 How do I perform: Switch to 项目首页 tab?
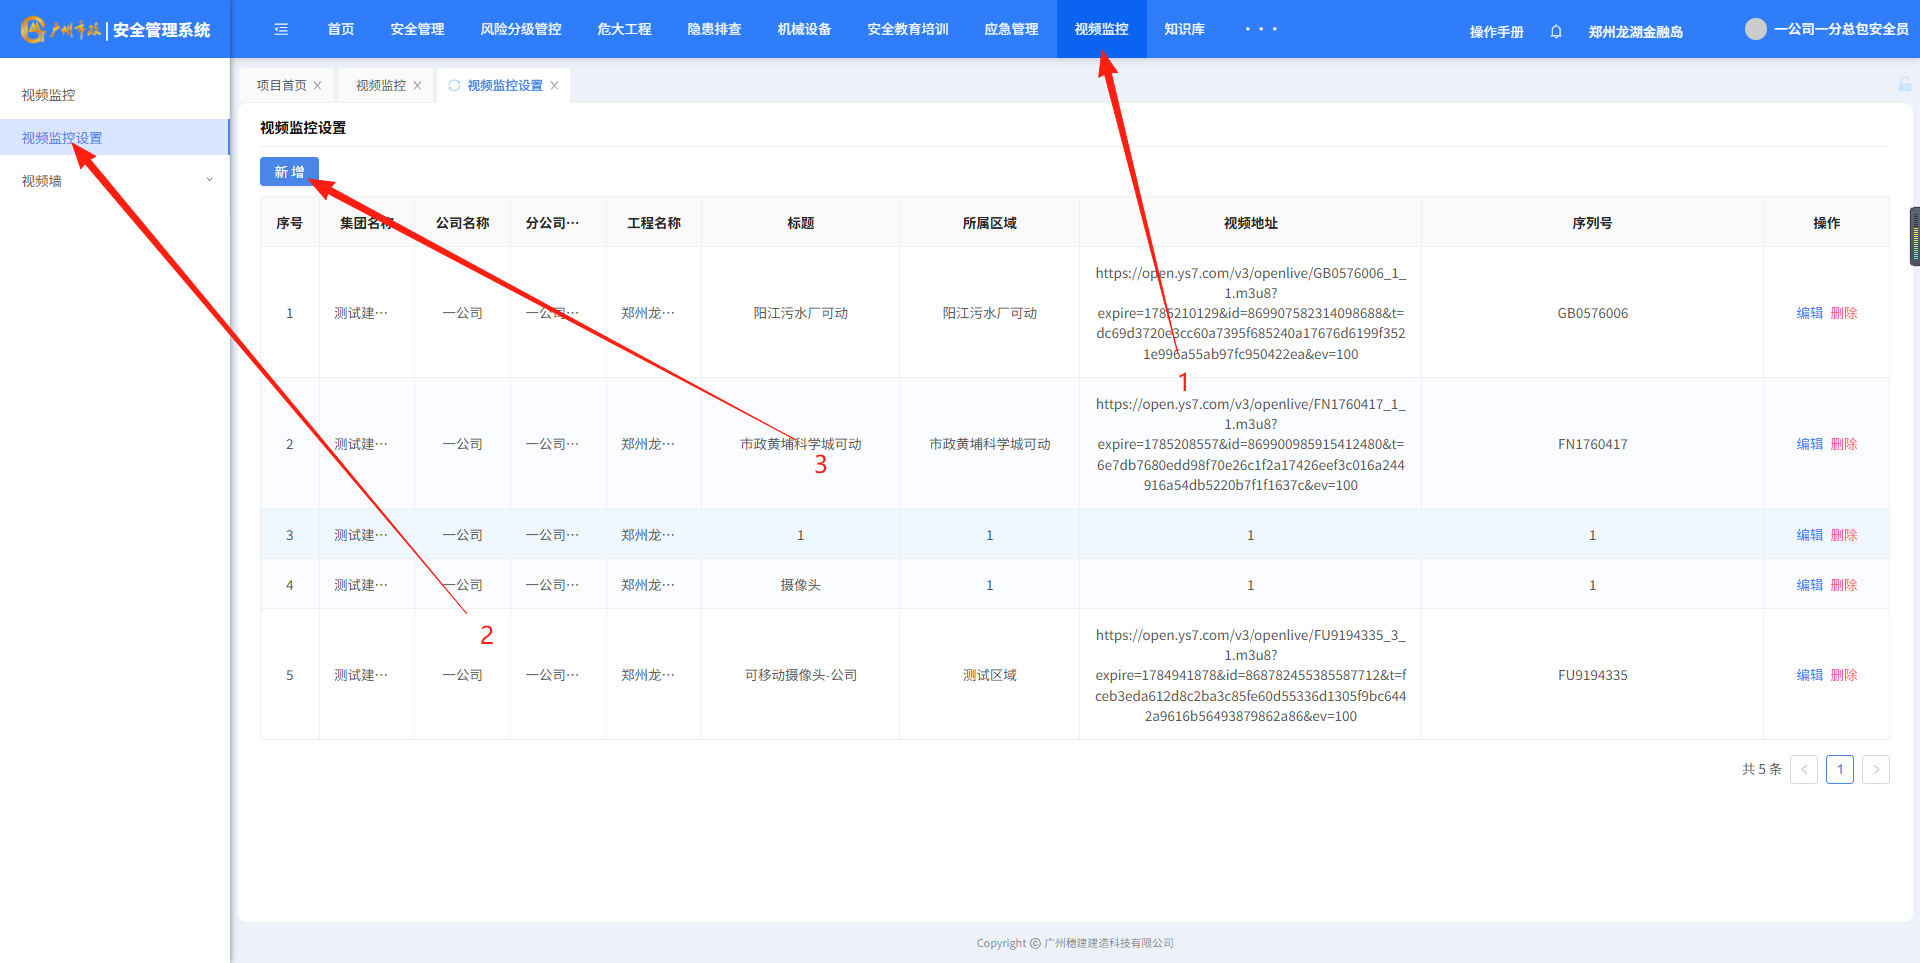(x=281, y=86)
